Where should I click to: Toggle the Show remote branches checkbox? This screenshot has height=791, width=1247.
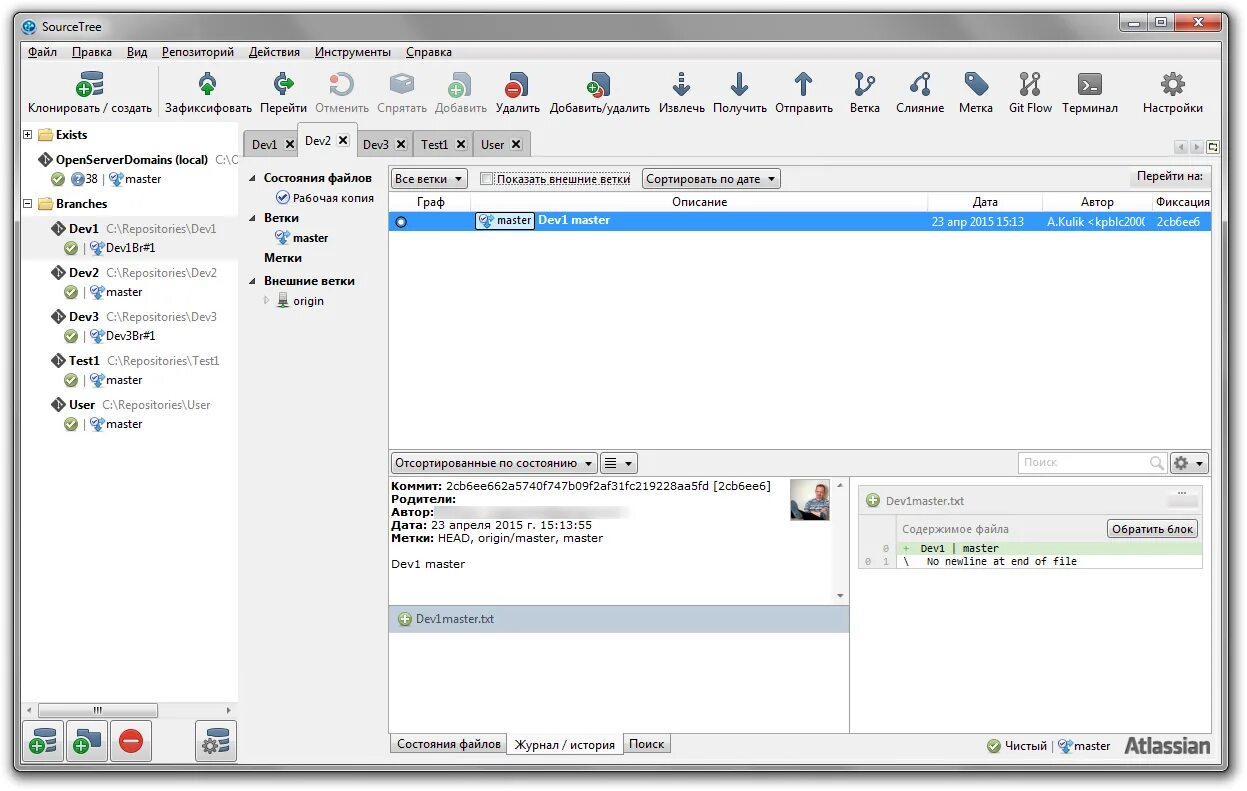coord(487,179)
